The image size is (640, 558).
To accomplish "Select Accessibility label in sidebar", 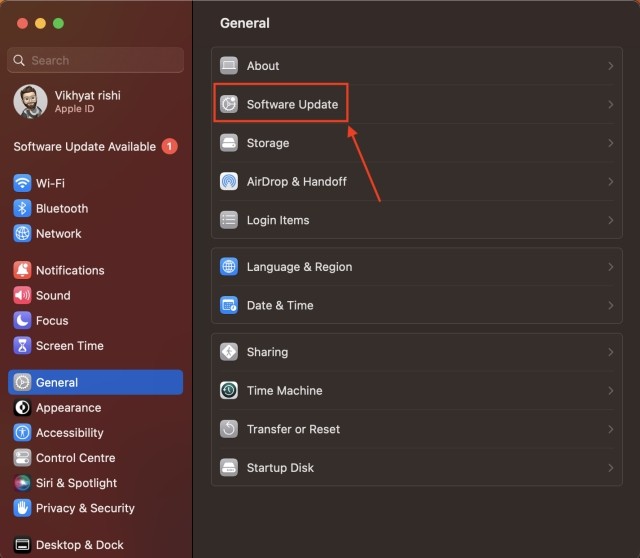I will (x=69, y=433).
